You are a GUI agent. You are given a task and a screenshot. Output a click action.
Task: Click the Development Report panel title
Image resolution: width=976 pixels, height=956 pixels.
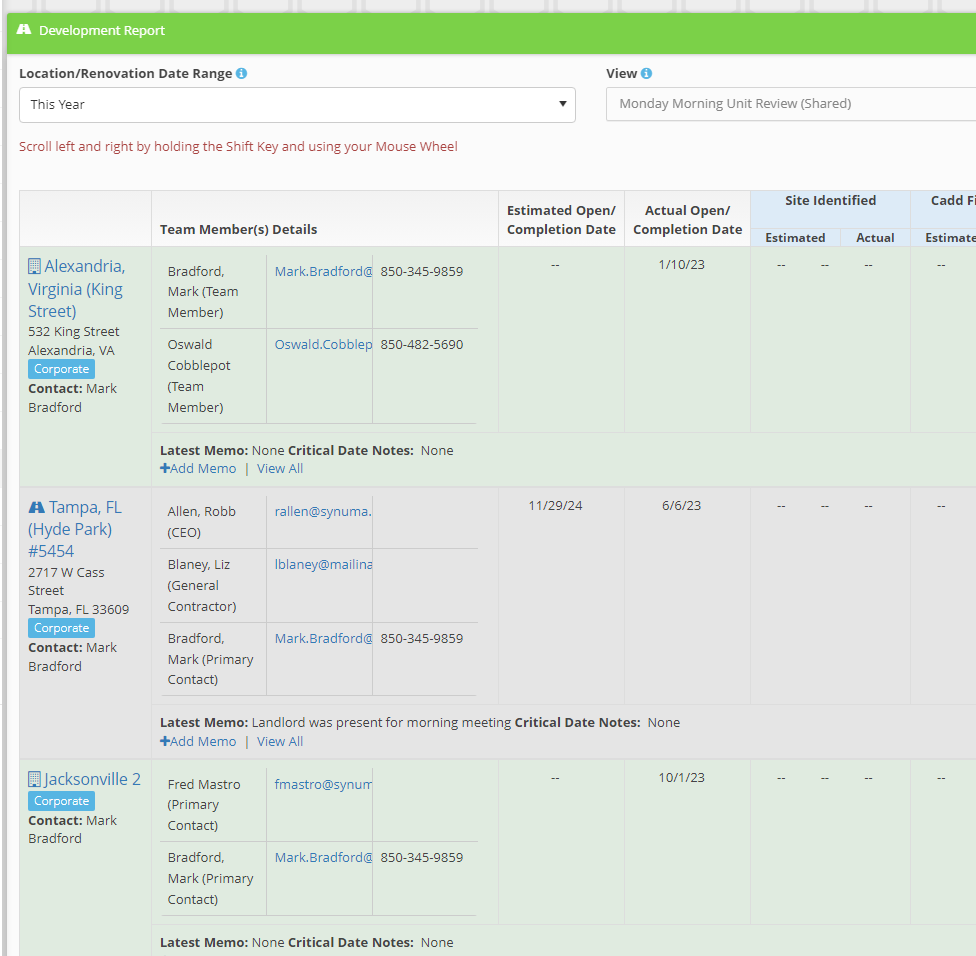pyautogui.click(x=102, y=30)
